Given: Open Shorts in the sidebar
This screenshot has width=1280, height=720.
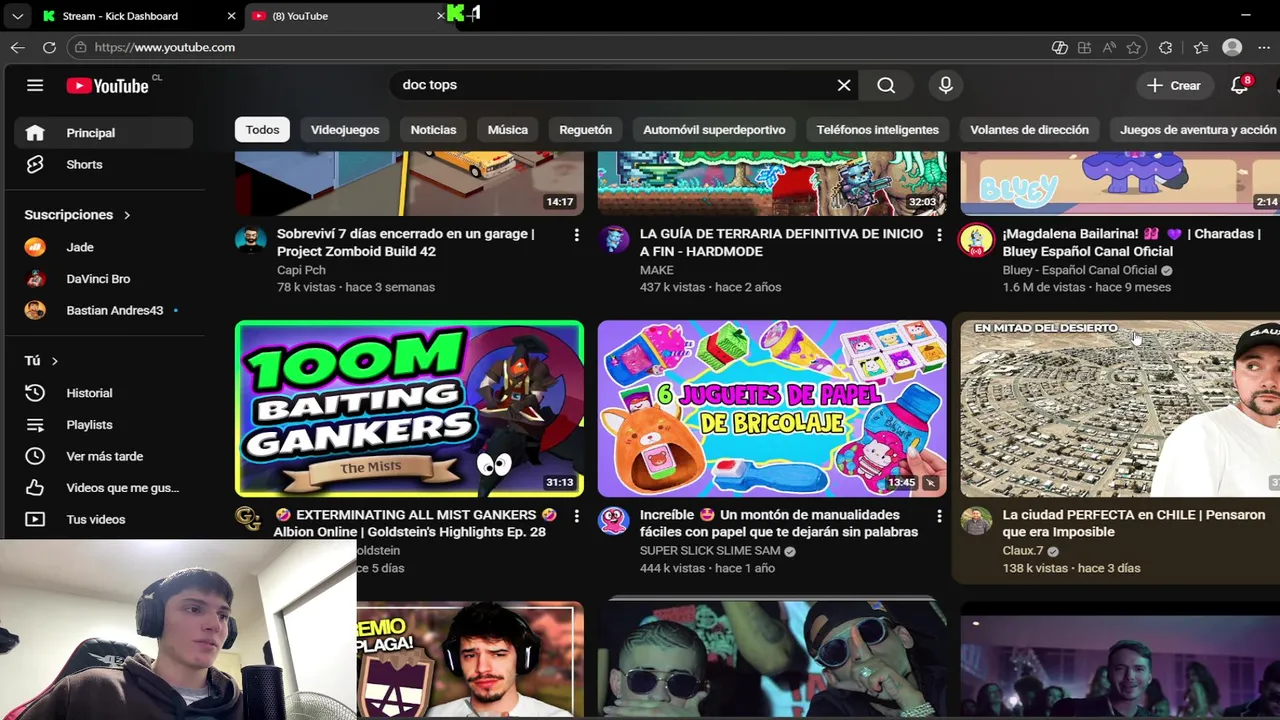Looking at the screenshot, I should 103,164.
